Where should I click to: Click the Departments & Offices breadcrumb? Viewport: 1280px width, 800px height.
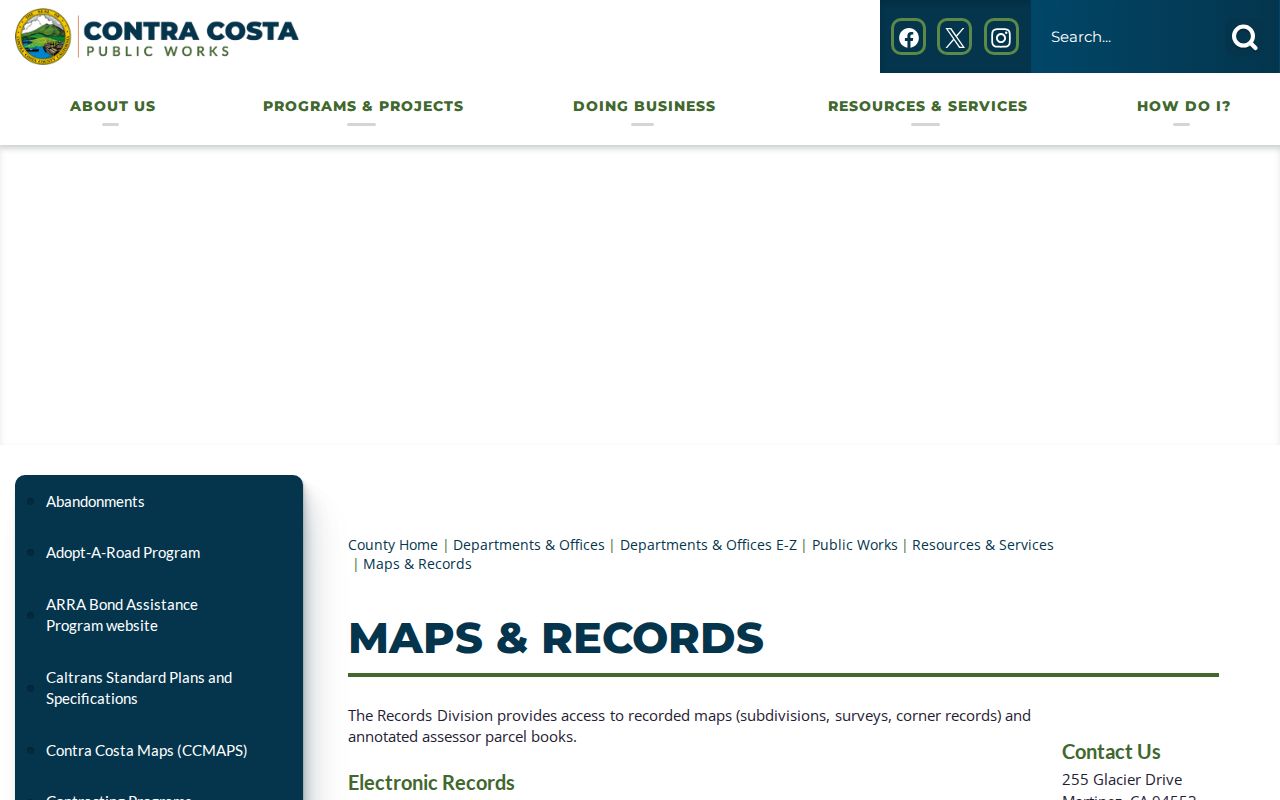point(529,545)
